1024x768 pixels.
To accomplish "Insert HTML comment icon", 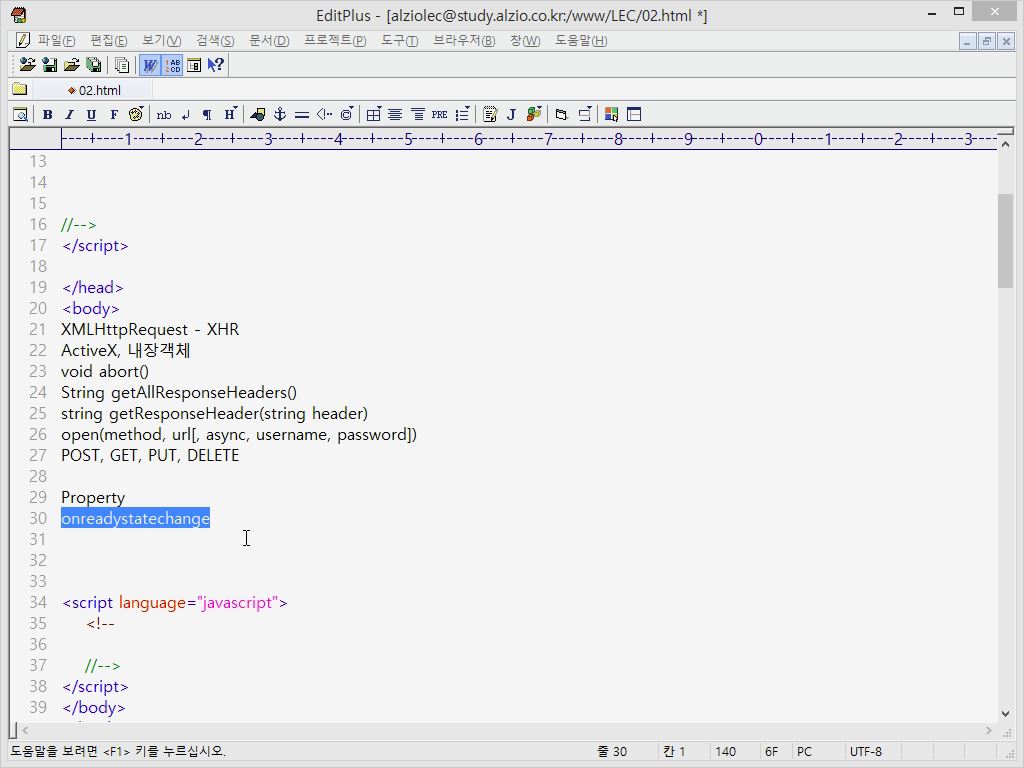I will coord(324,114).
